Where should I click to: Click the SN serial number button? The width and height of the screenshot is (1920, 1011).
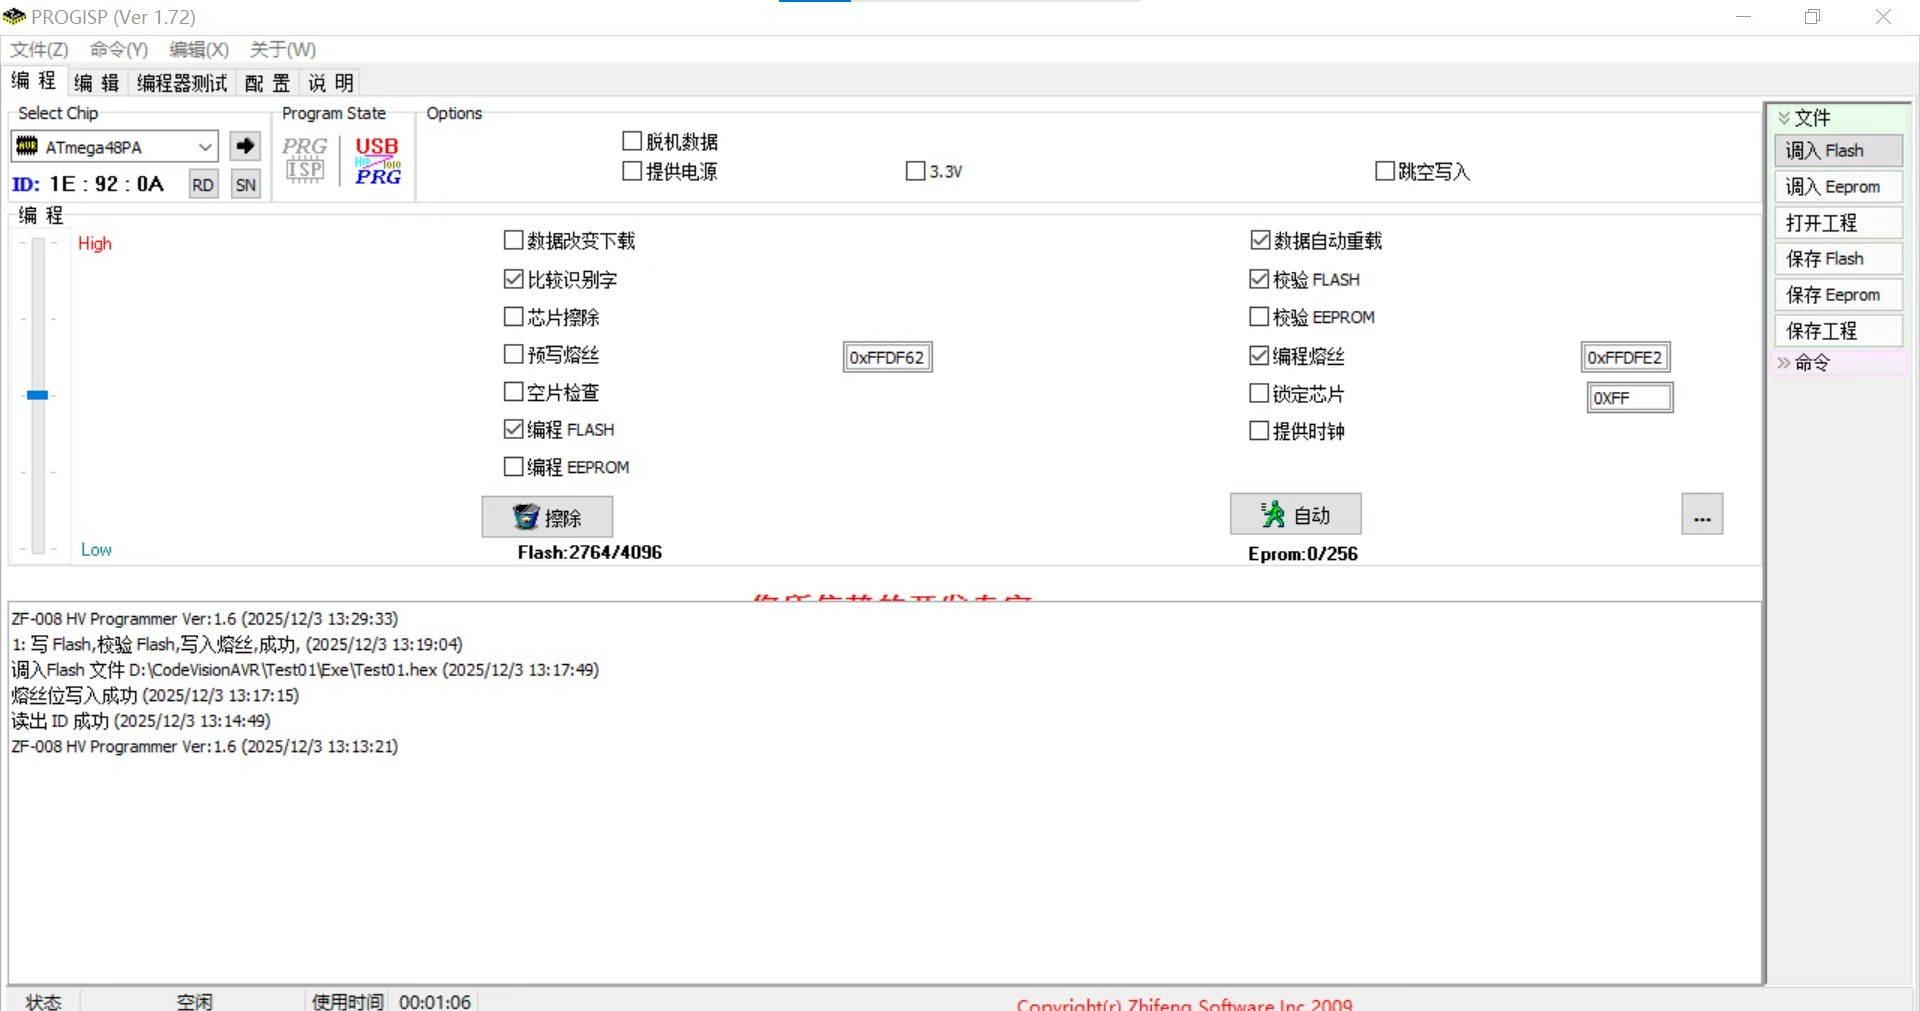[246, 185]
